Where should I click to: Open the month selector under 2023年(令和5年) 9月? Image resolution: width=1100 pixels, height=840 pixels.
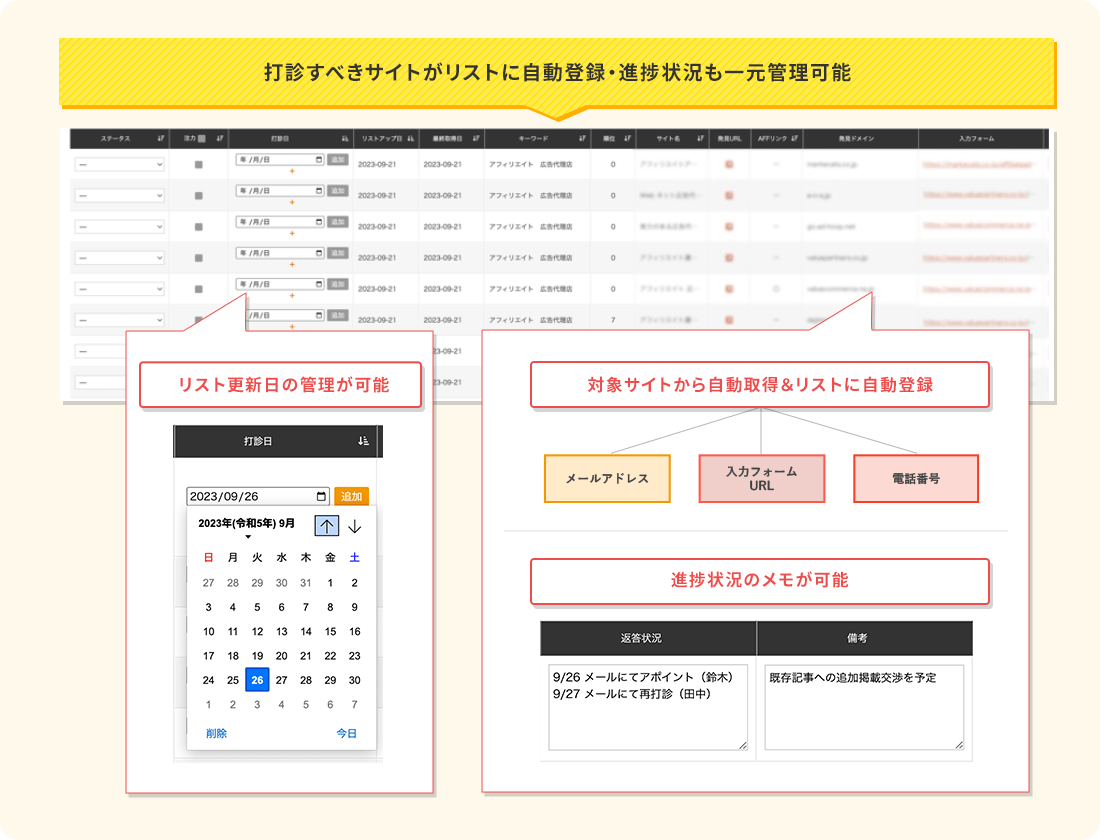point(248,537)
